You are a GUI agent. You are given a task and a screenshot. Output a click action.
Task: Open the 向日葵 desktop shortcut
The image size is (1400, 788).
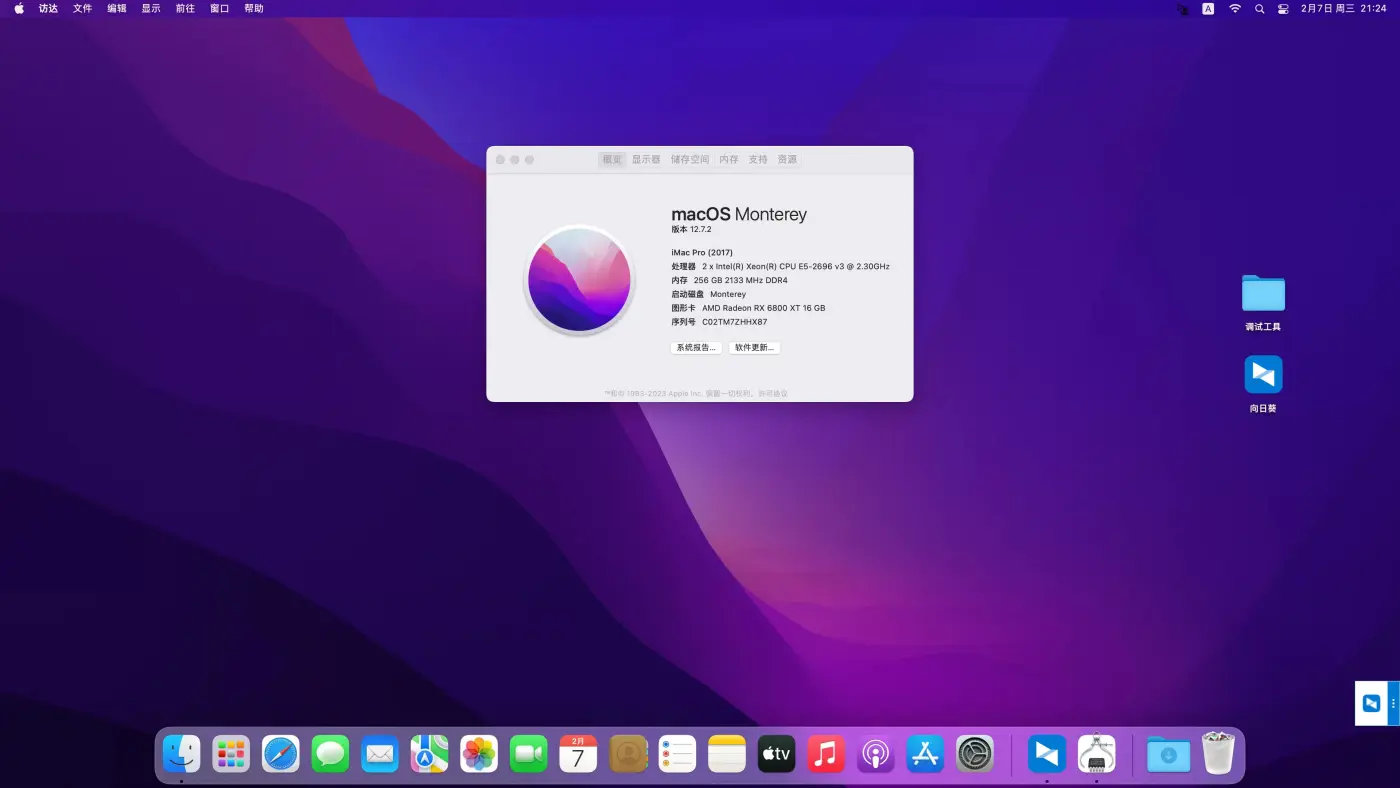1263,375
